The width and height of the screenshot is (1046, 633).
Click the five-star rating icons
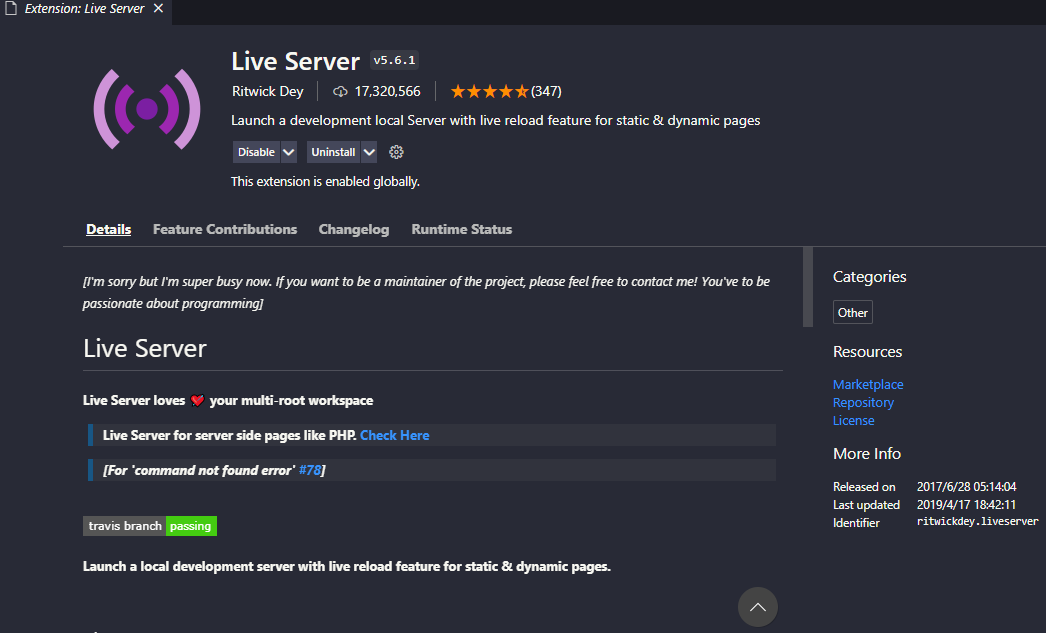489,92
